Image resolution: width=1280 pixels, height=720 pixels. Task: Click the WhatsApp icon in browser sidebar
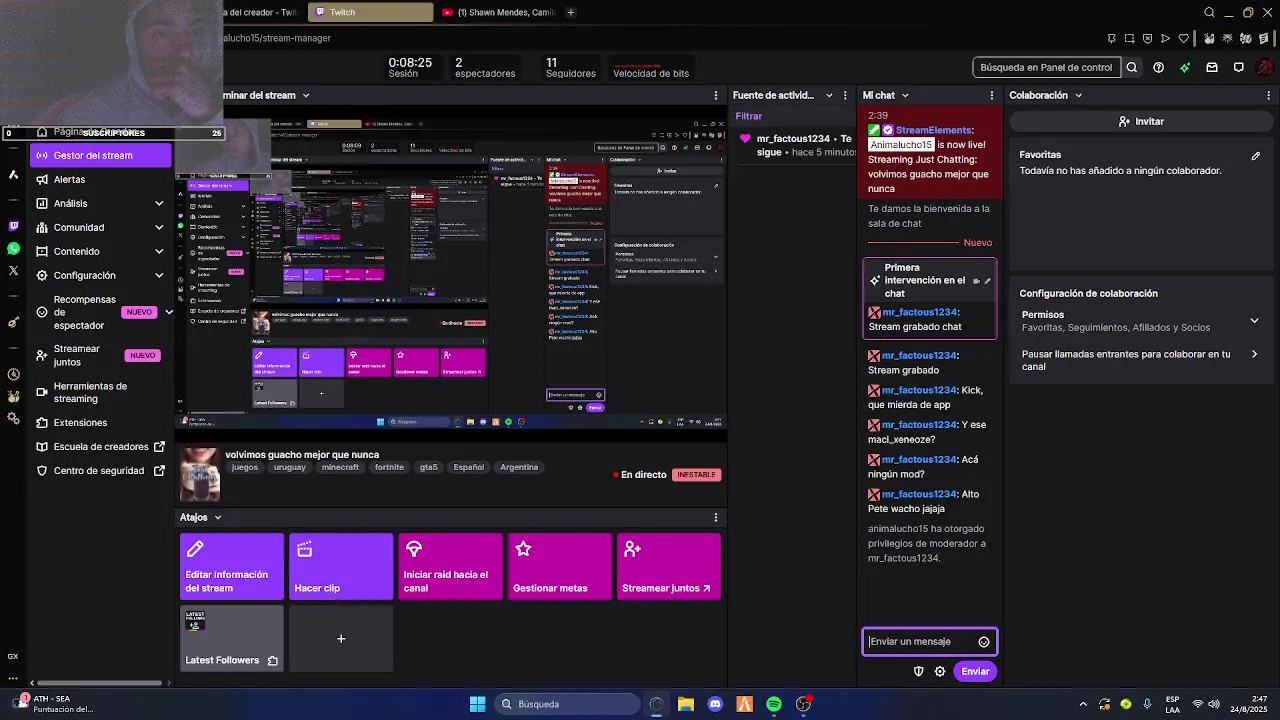coord(13,248)
